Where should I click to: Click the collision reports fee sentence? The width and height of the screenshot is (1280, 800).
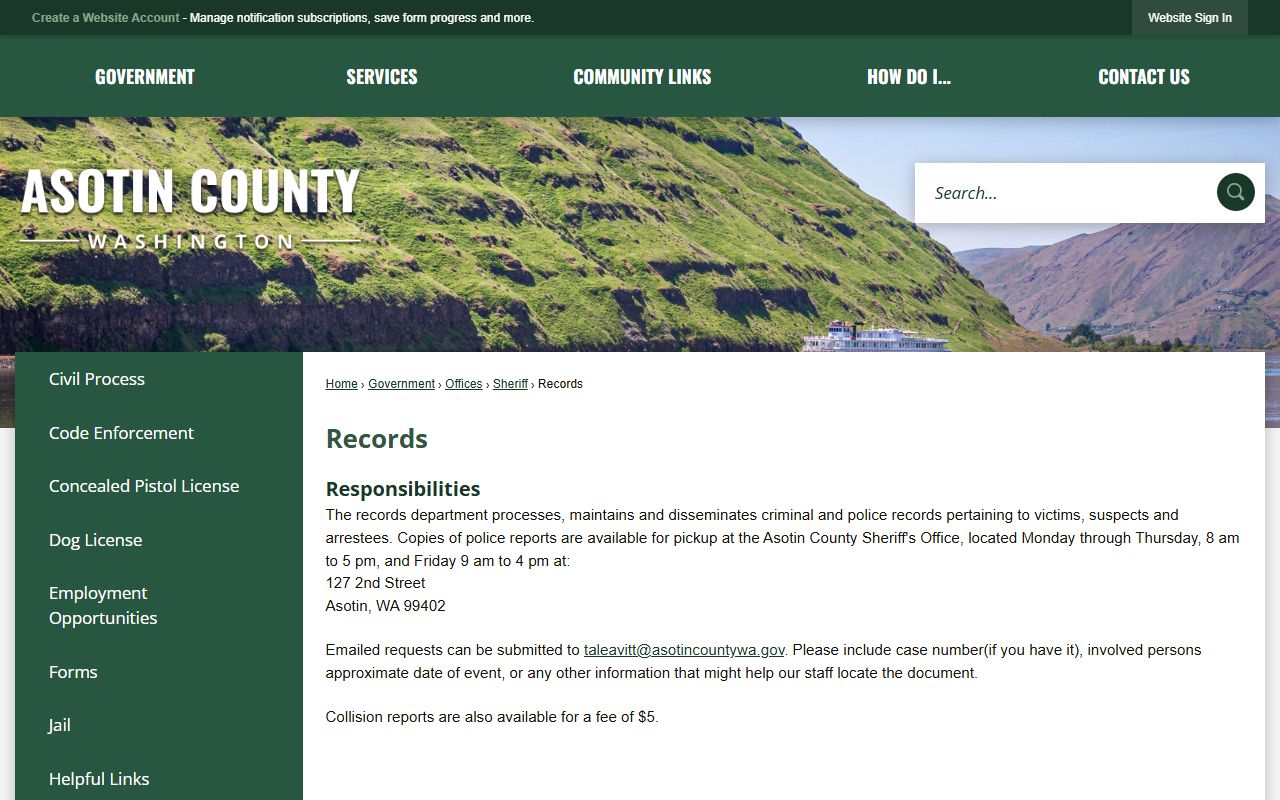click(x=492, y=717)
